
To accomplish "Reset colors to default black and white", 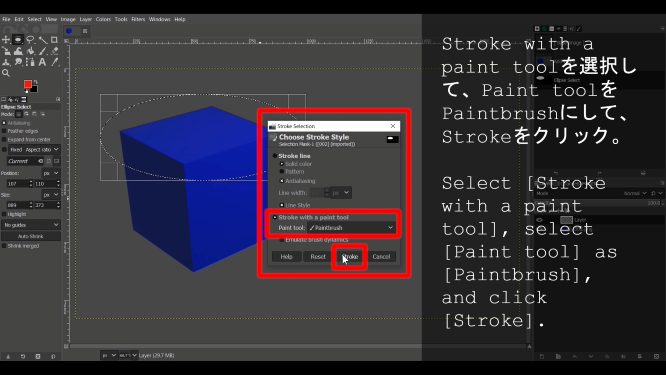I will coord(26,90).
